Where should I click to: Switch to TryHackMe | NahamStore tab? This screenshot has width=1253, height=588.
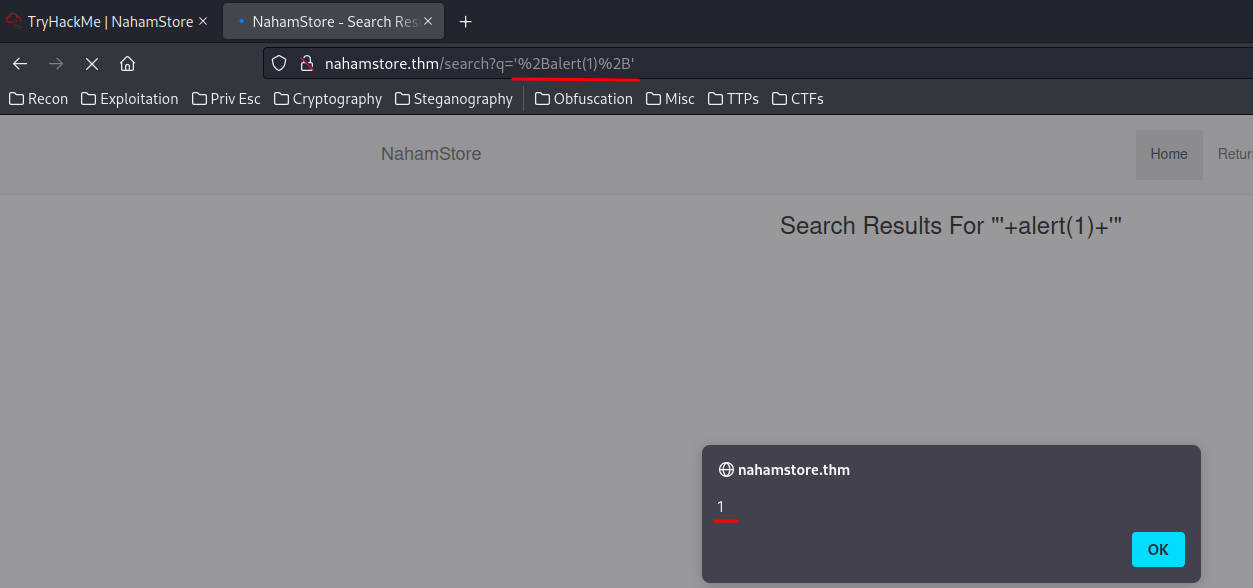tap(109, 22)
